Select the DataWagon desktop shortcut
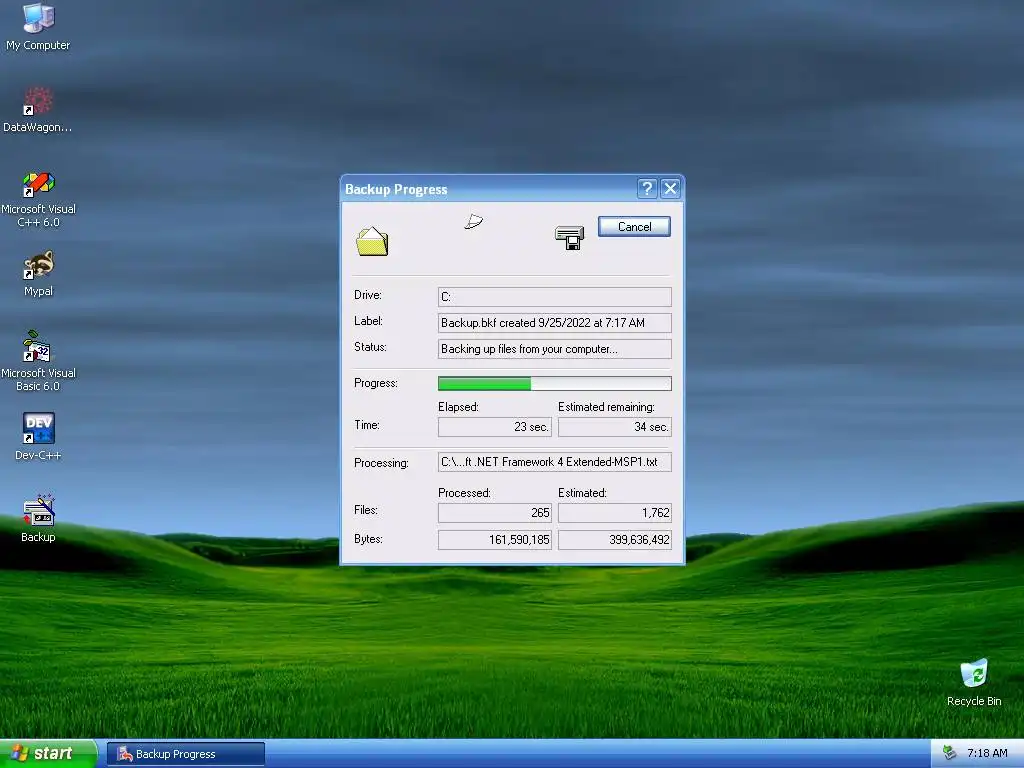This screenshot has width=1024, height=768. (38, 108)
